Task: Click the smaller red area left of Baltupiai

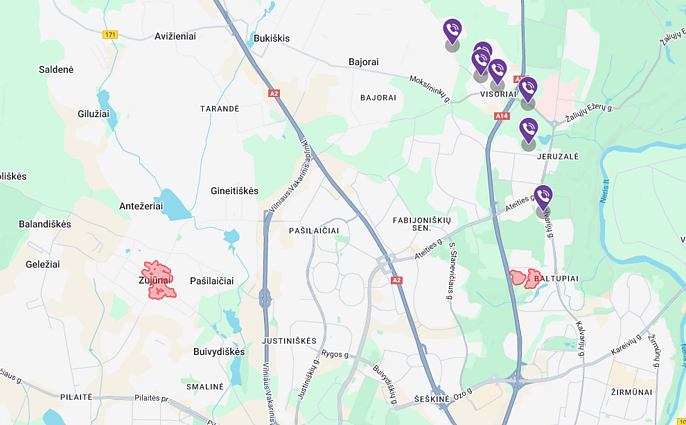Action: coord(518,277)
